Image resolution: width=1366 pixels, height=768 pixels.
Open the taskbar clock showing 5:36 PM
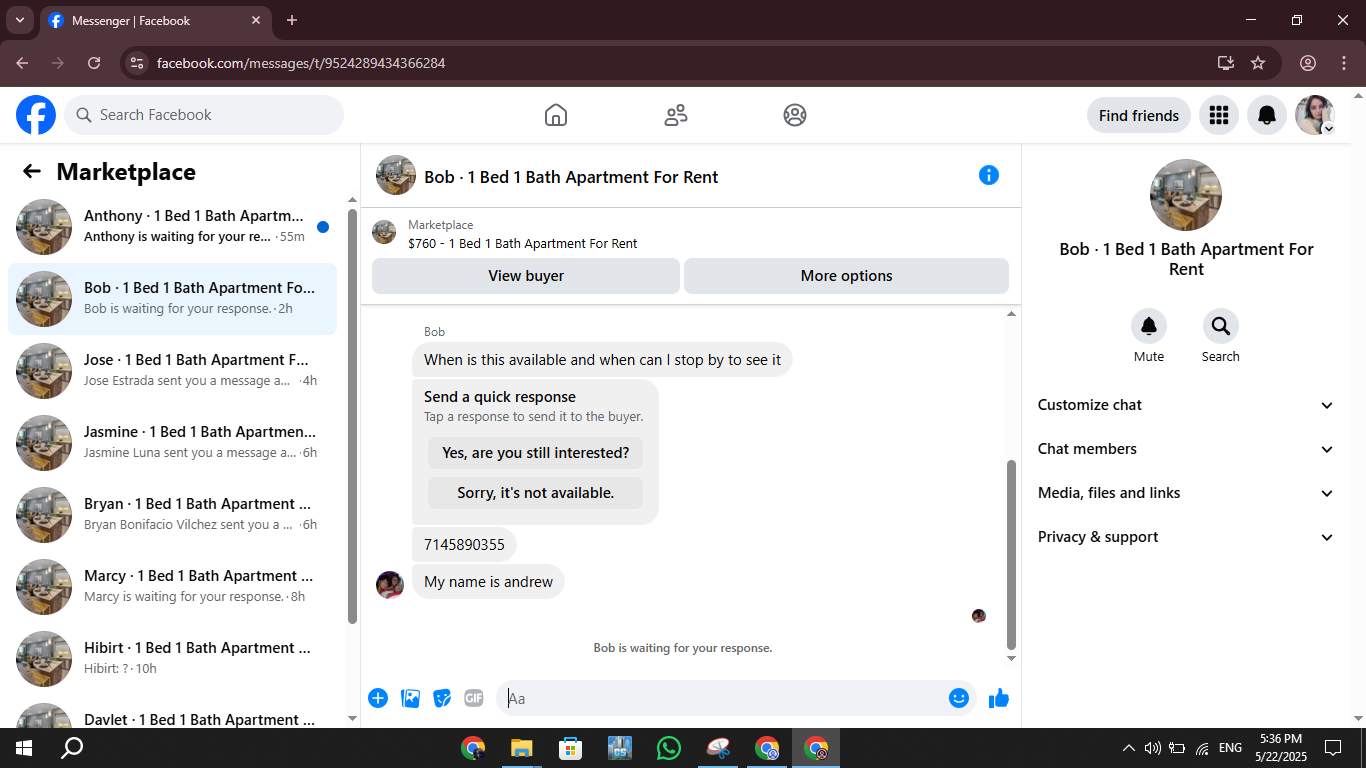tap(1281, 748)
